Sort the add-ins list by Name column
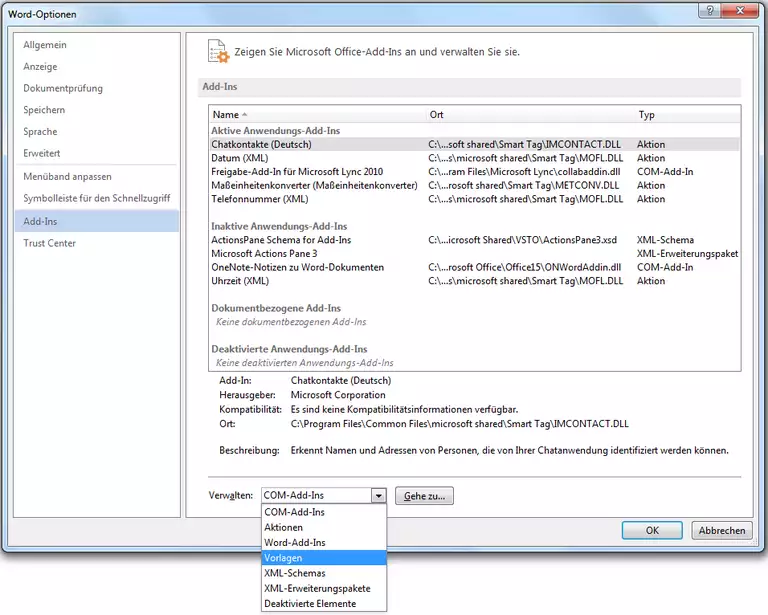The width and height of the screenshot is (768, 615). coord(226,115)
